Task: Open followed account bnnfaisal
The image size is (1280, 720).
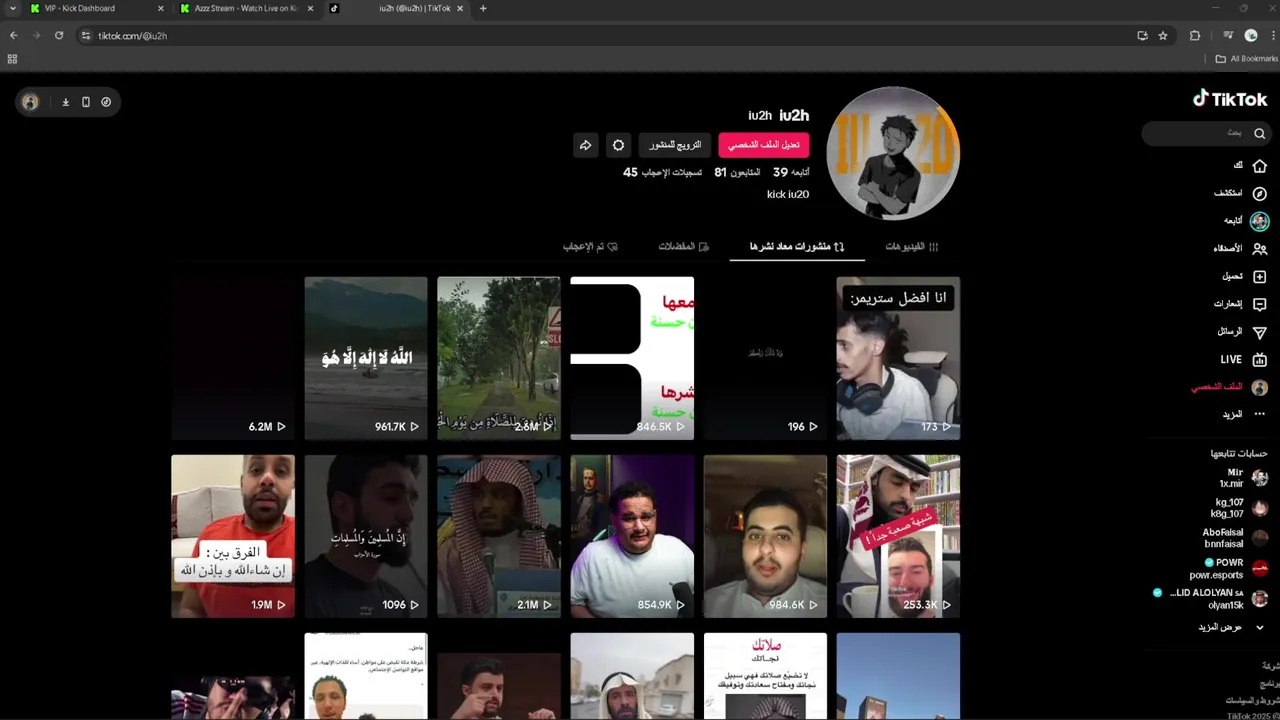Action: click(x=1235, y=538)
